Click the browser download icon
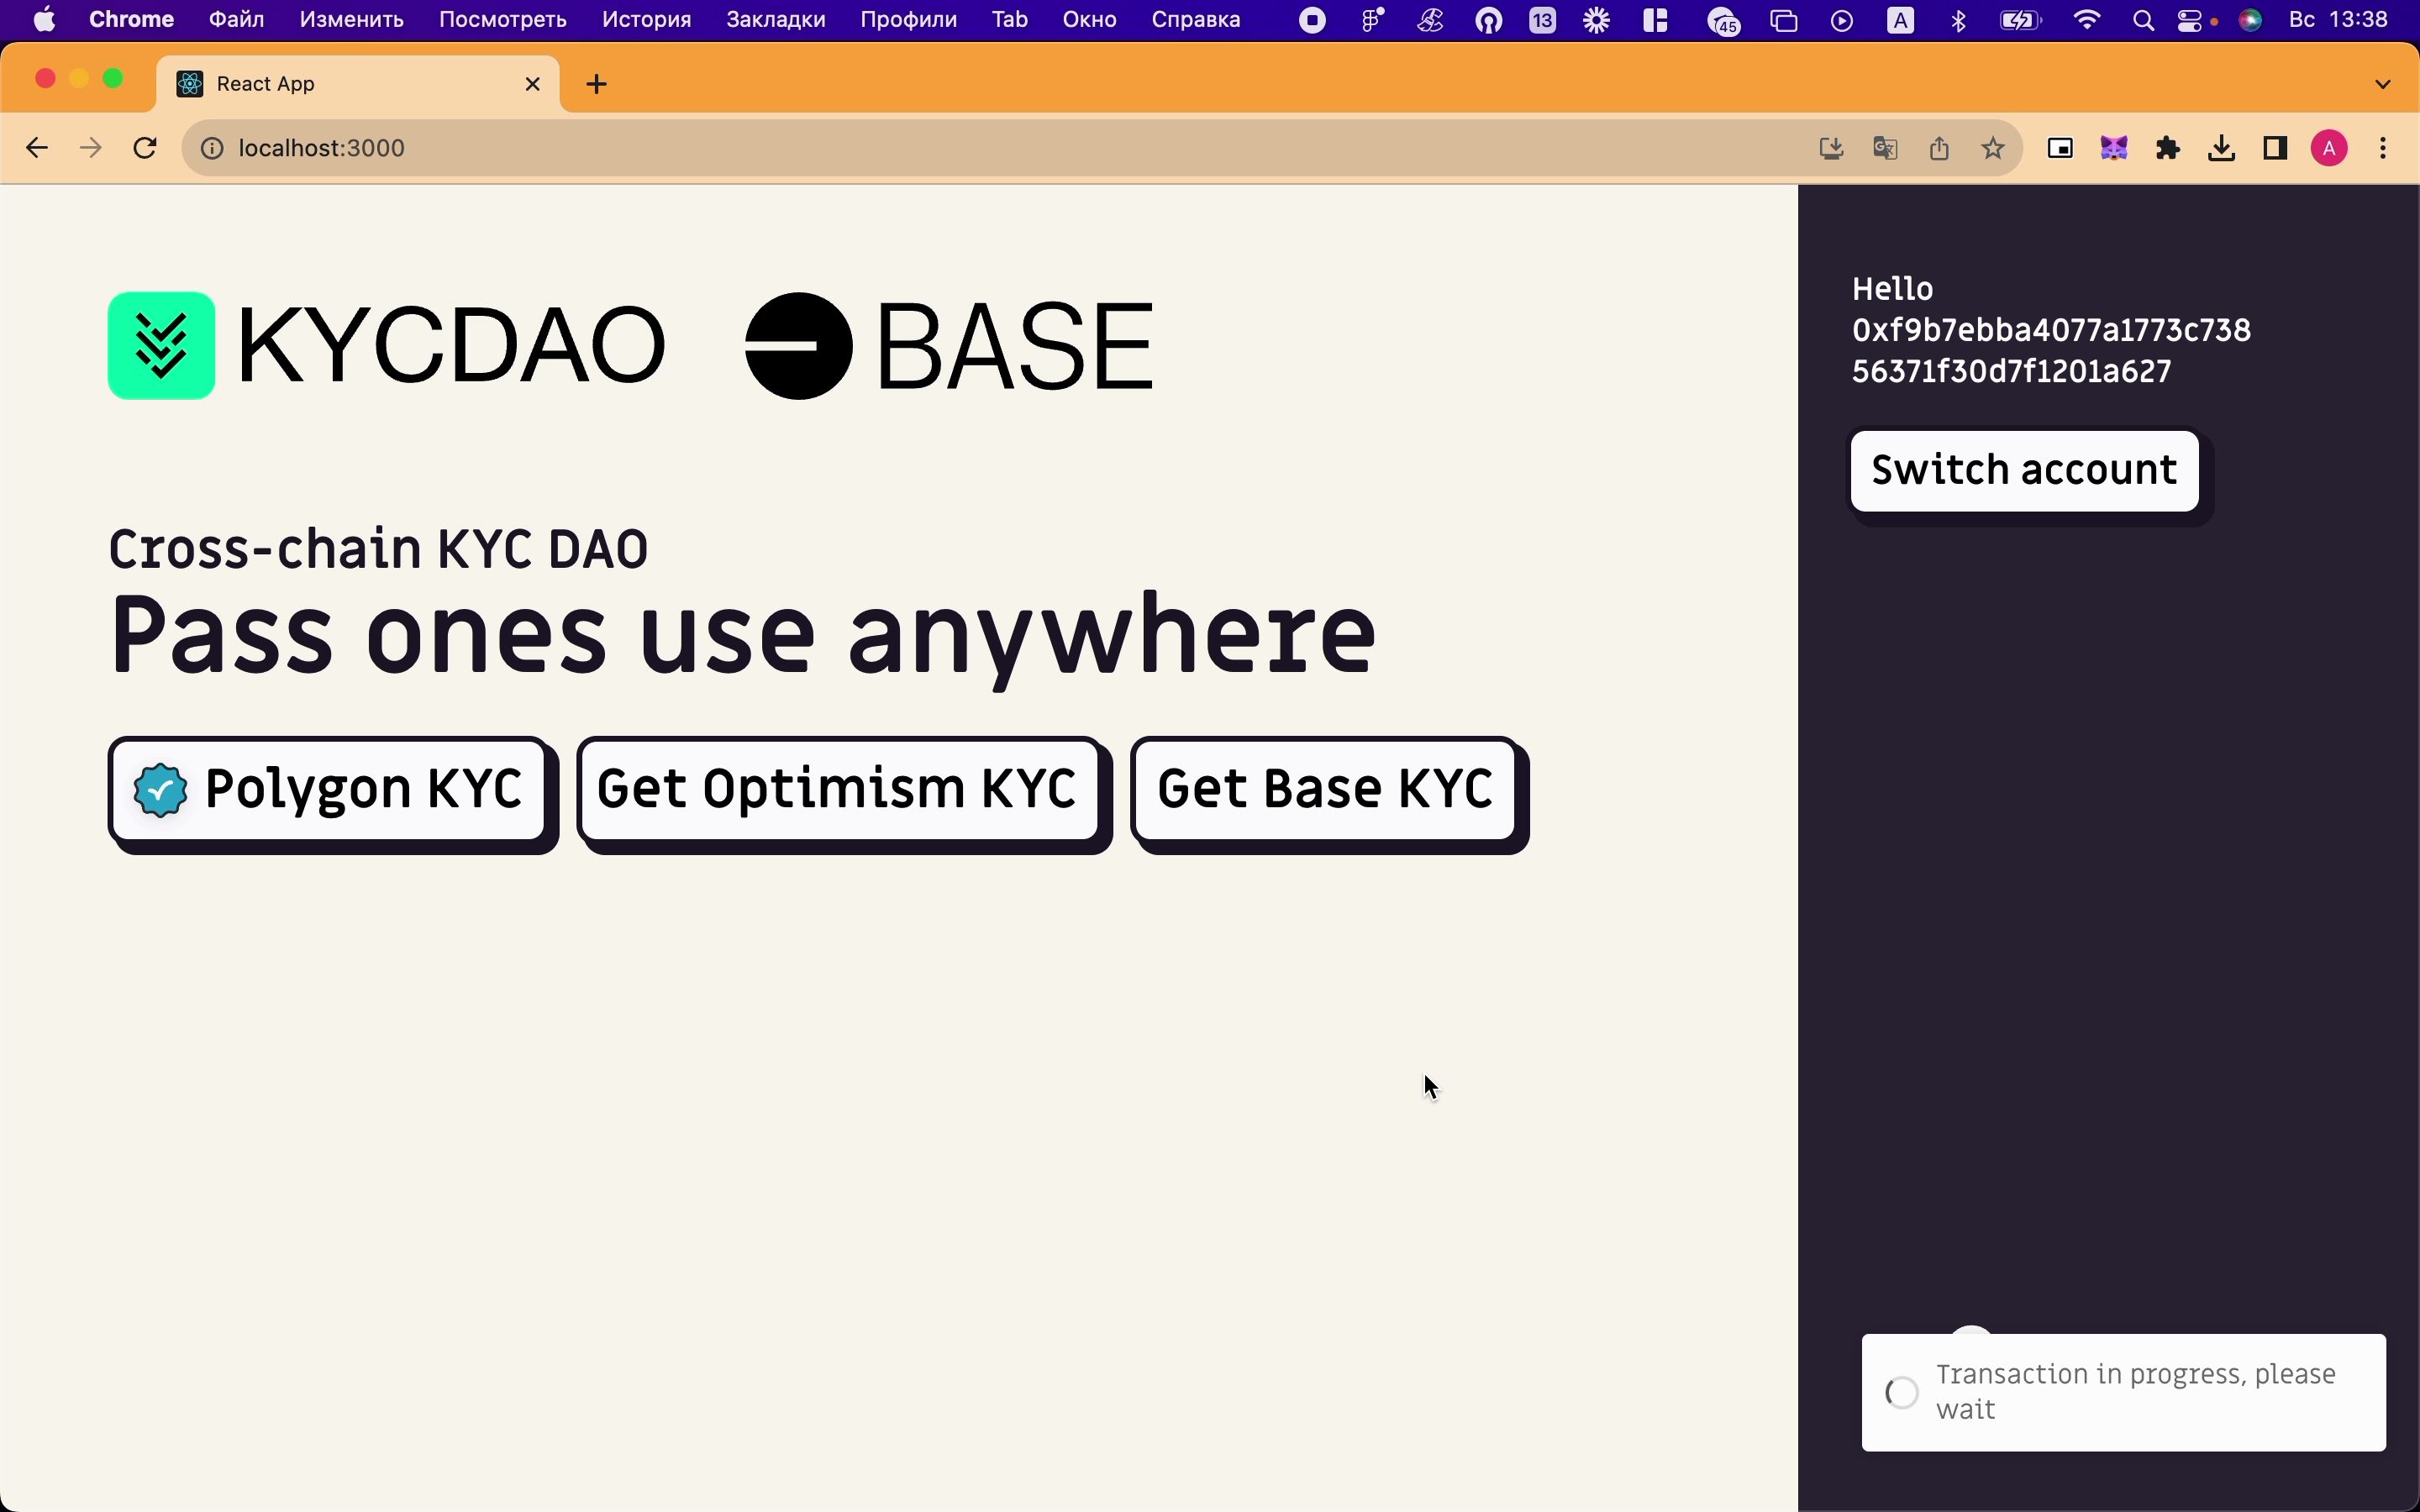 tap(2222, 148)
